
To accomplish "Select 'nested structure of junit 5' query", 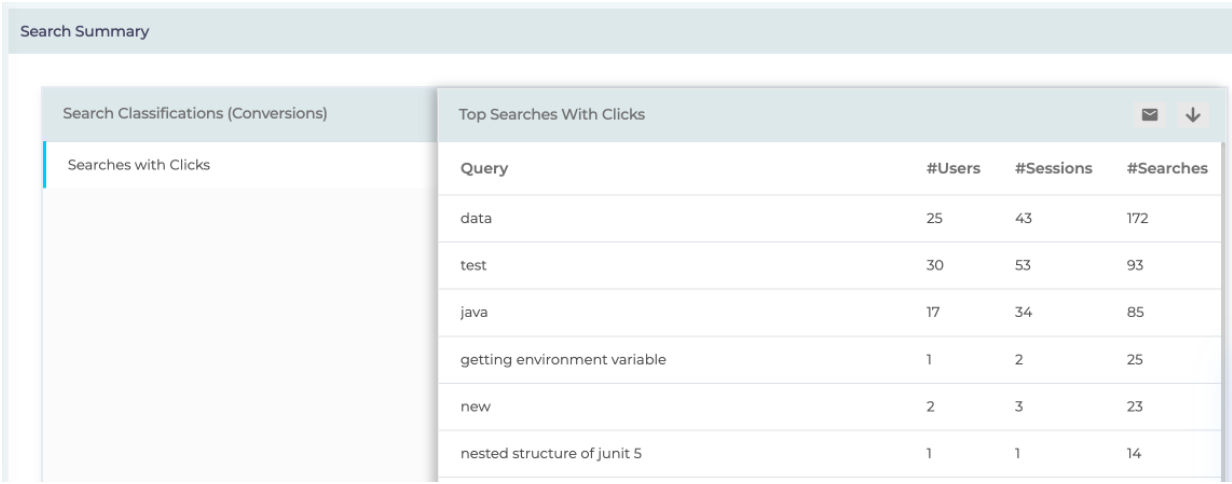I will pyautogui.click(x=550, y=454).
